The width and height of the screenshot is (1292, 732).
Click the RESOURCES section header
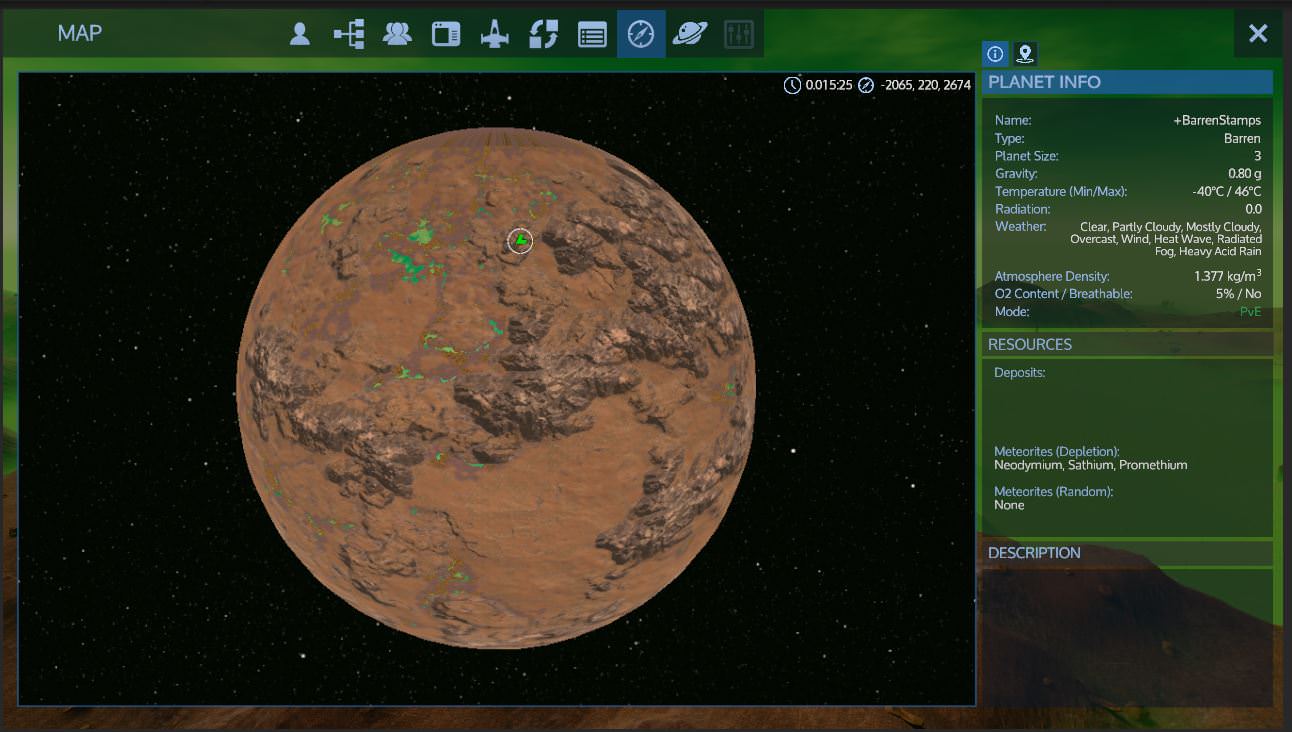tap(1030, 344)
